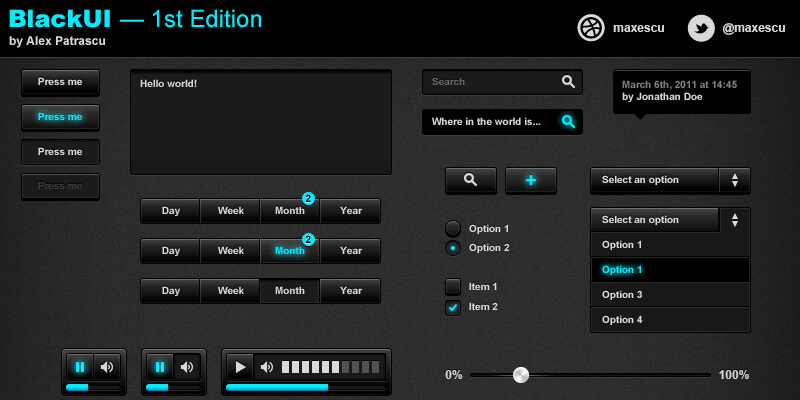Viewport: 800px width, 400px height.
Task: Choose the highlighted cyan Option 1 list entry
Action: pyautogui.click(x=670, y=270)
